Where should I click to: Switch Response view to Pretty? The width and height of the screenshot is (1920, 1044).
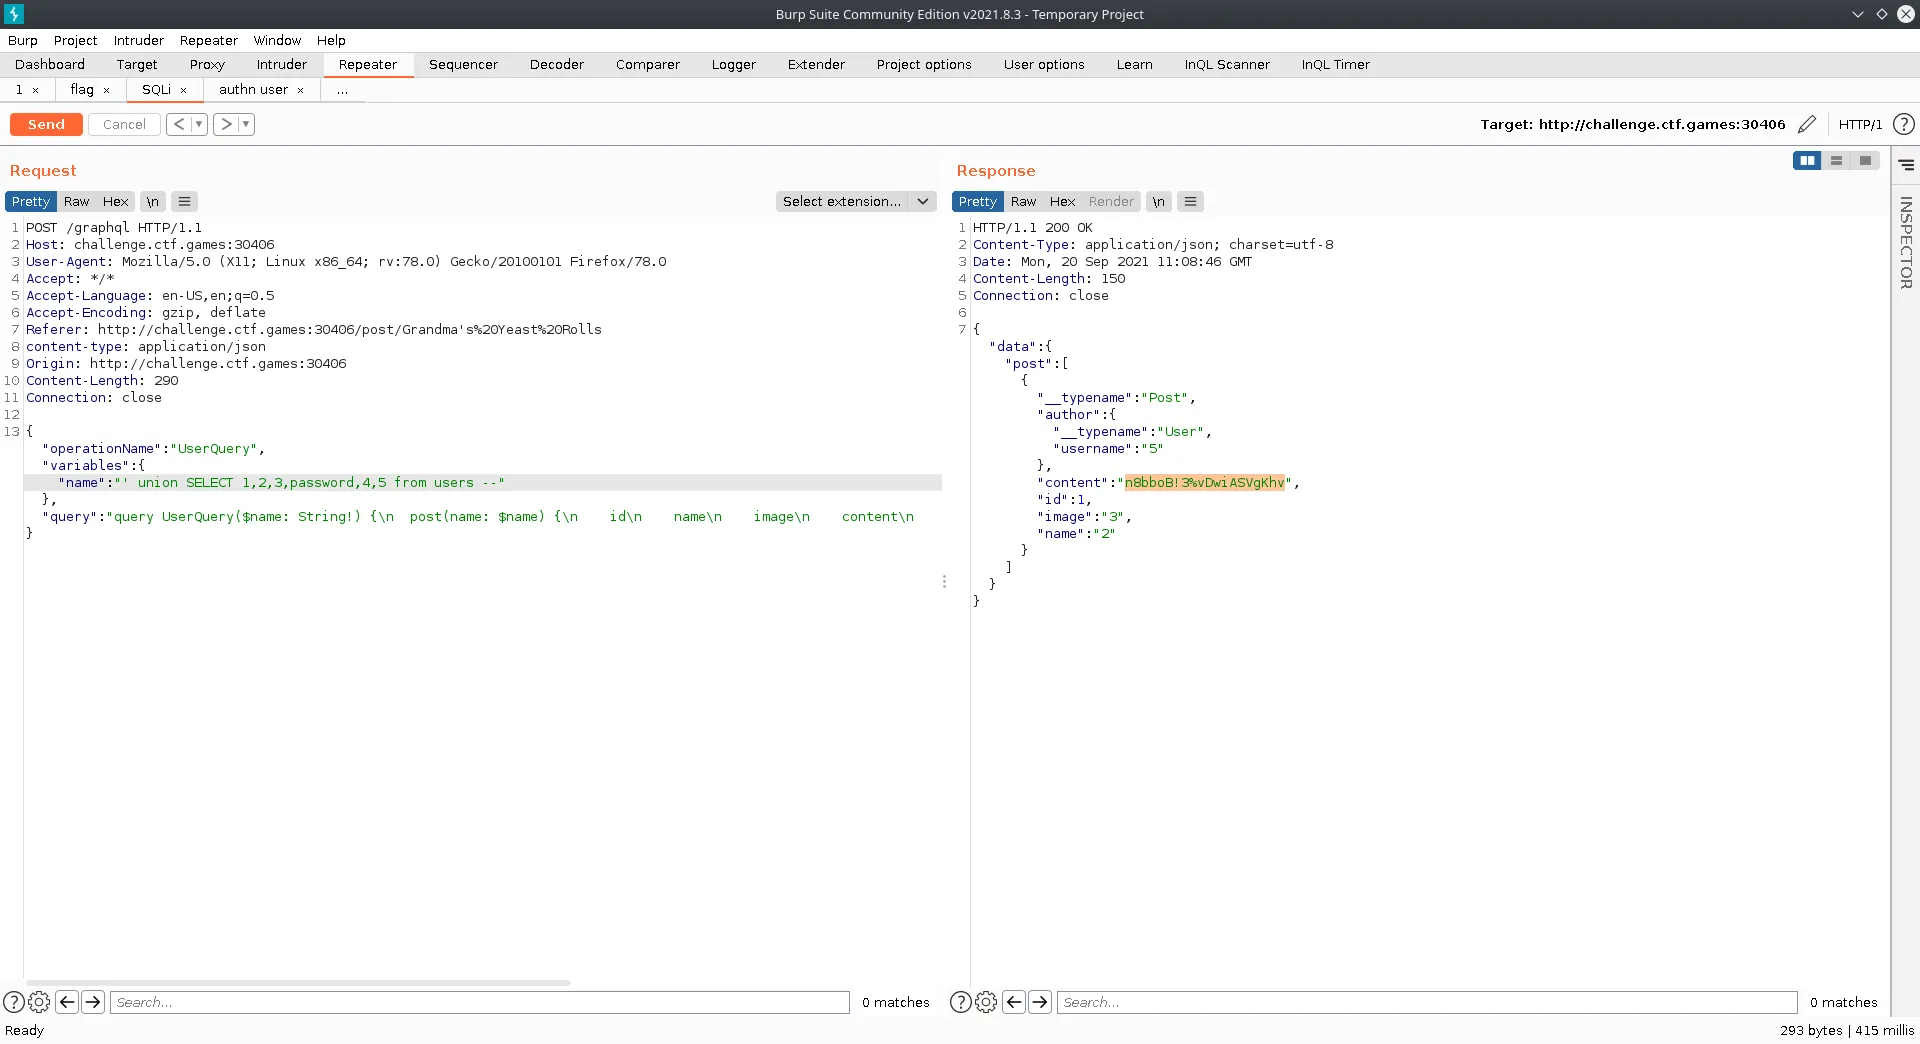[978, 201]
